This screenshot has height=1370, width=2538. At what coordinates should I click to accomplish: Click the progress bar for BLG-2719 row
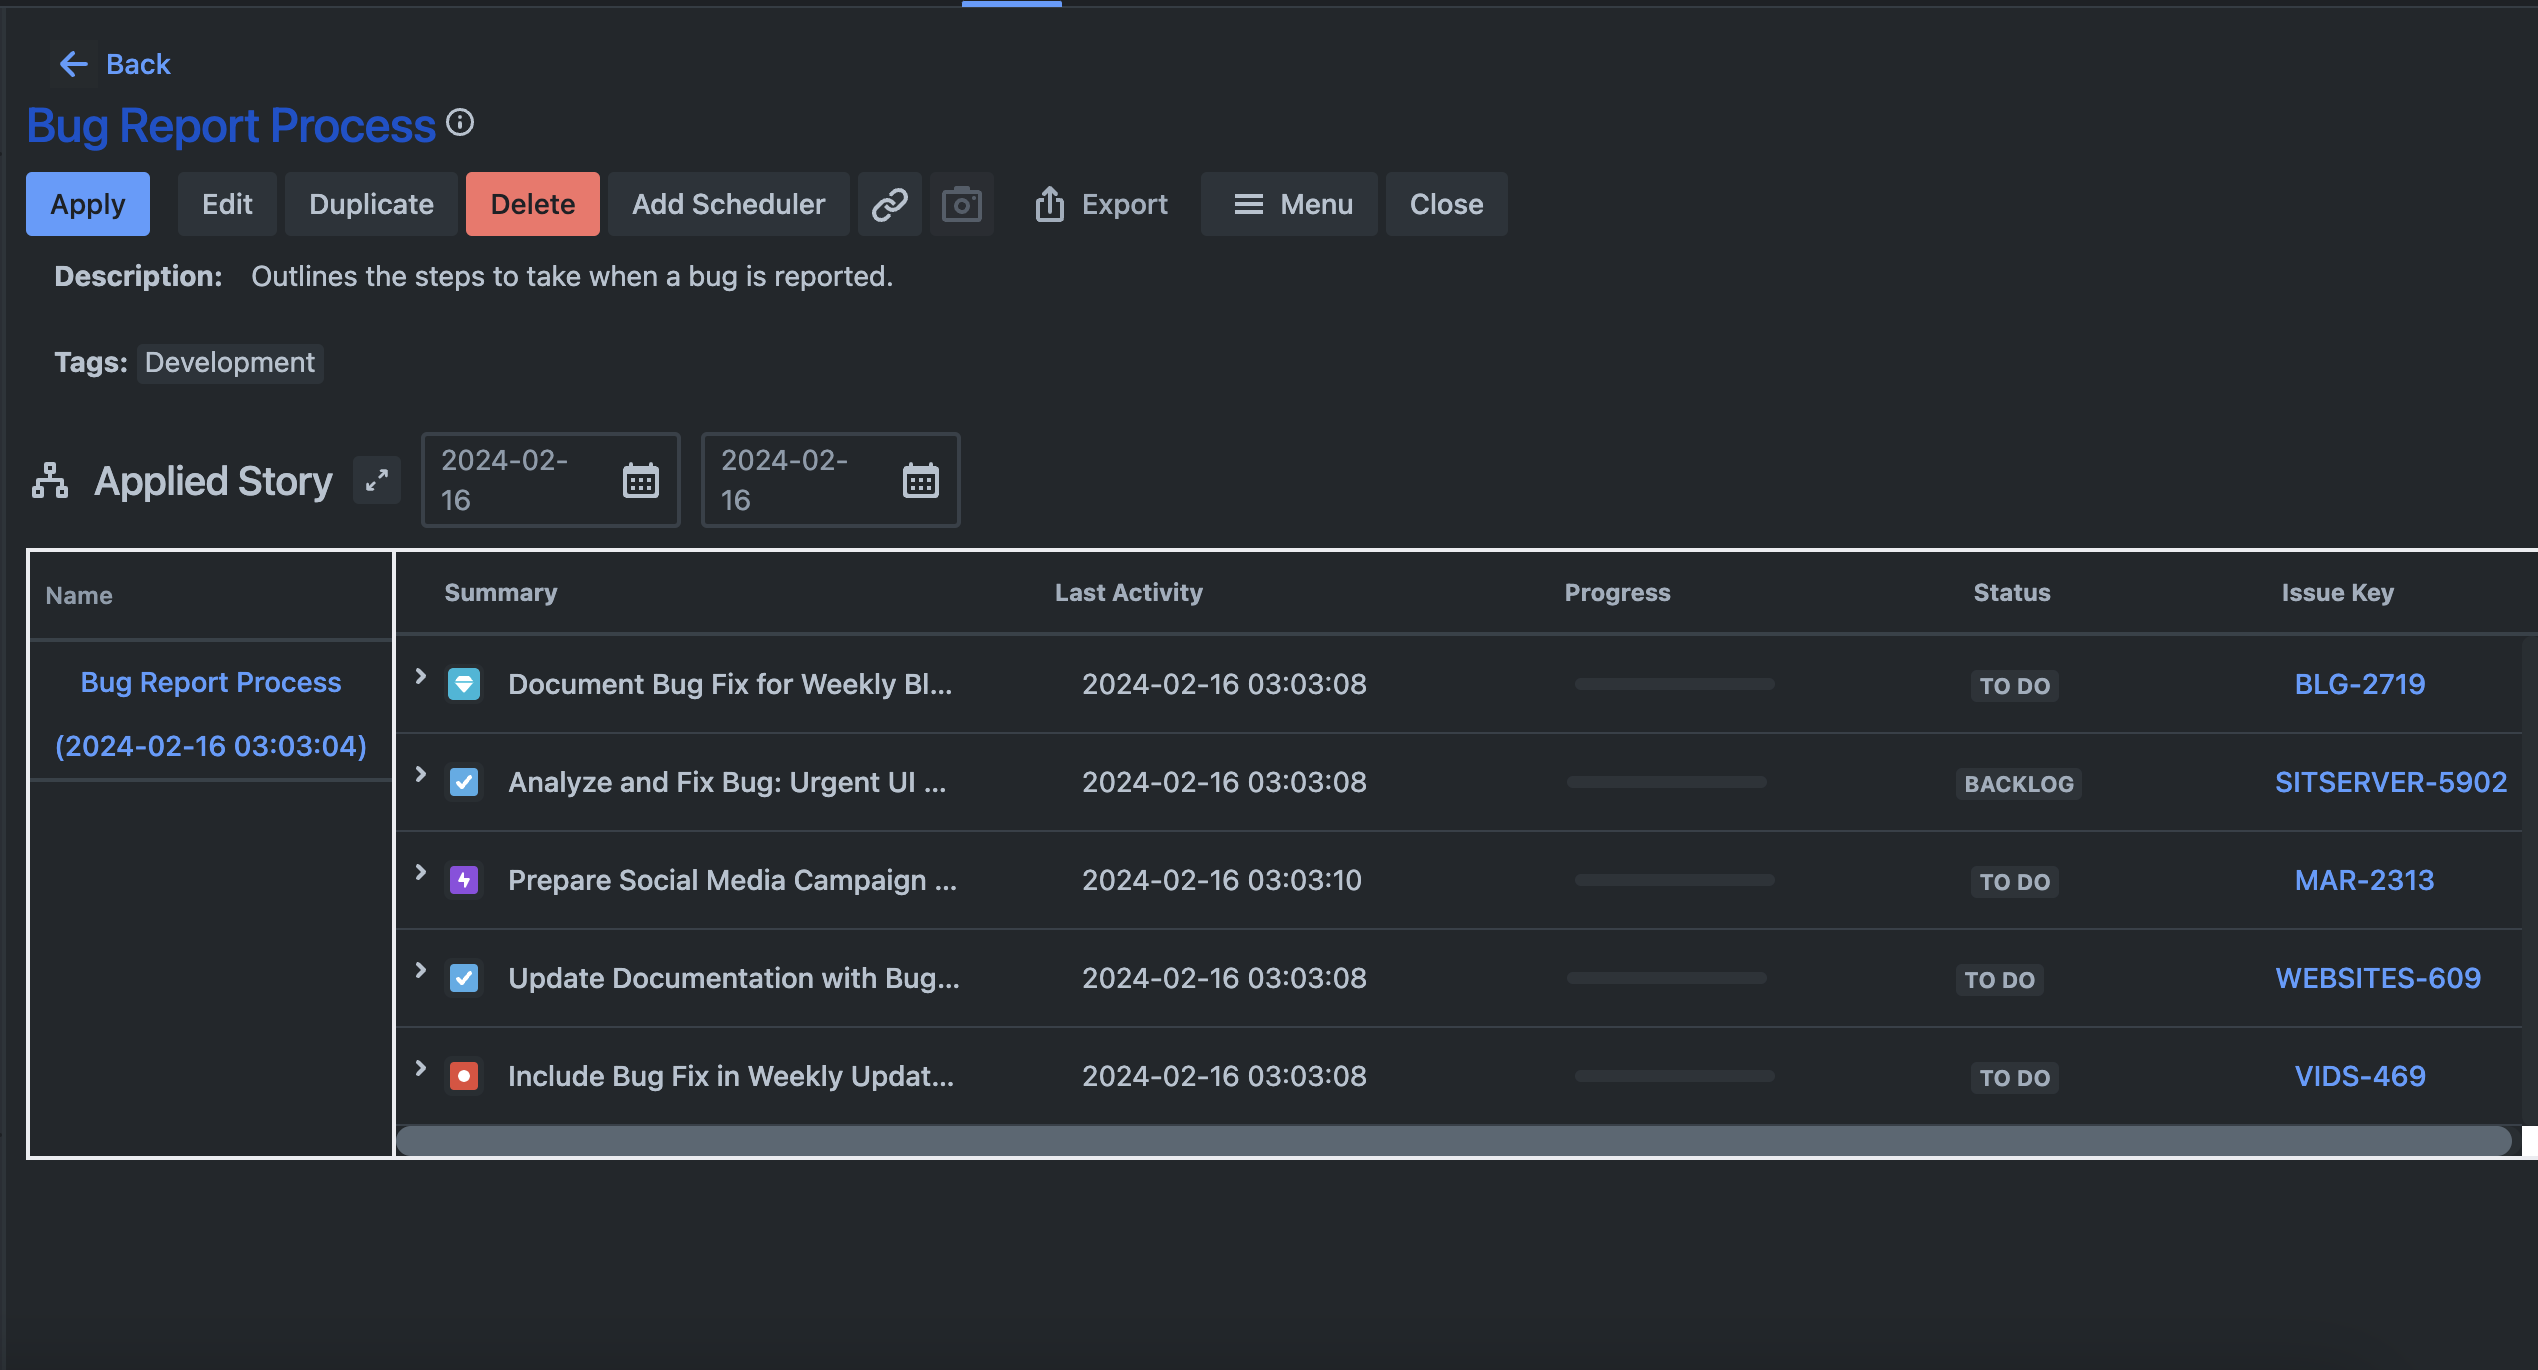[x=1674, y=684]
